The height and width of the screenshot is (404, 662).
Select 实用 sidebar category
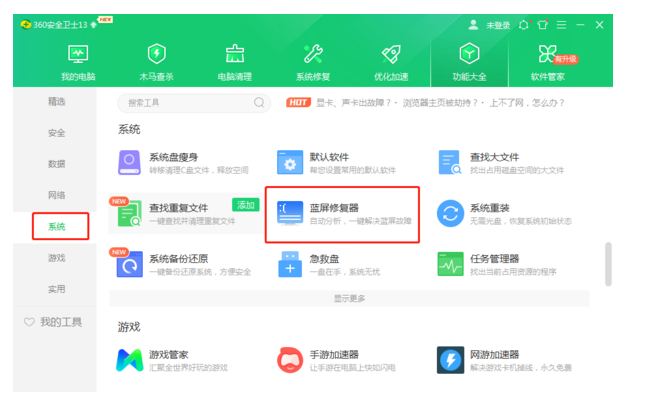coord(57,289)
